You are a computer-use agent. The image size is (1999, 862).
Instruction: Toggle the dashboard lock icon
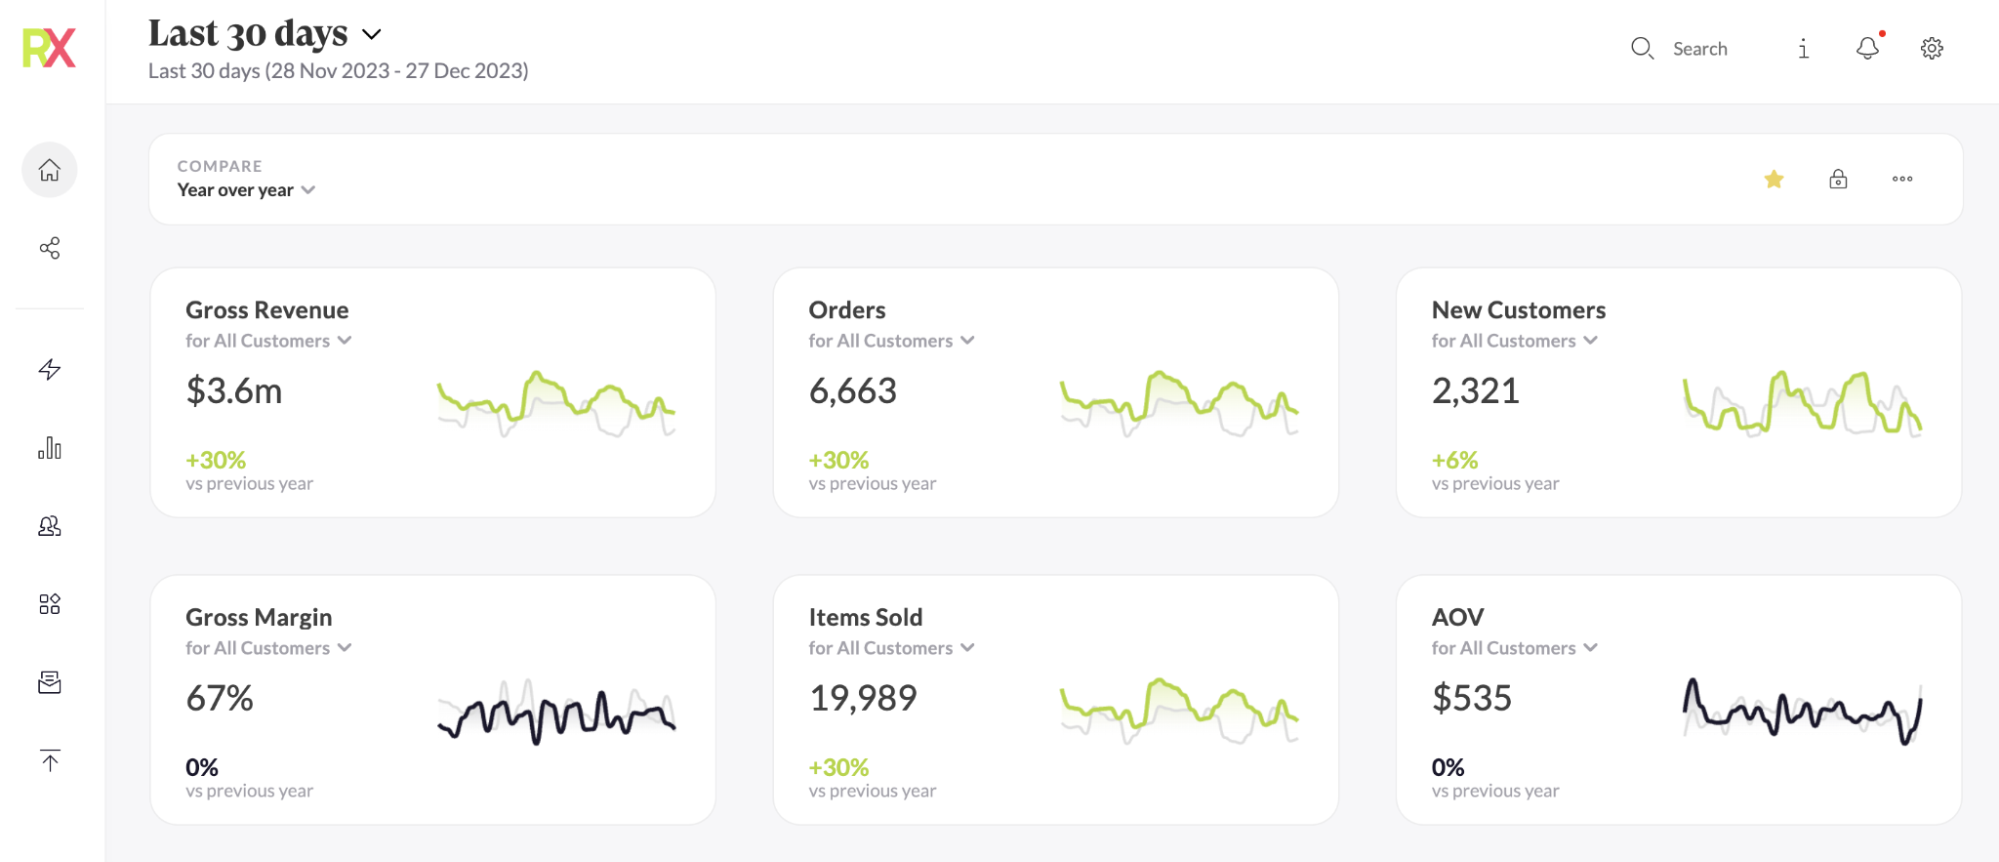pyautogui.click(x=1838, y=179)
